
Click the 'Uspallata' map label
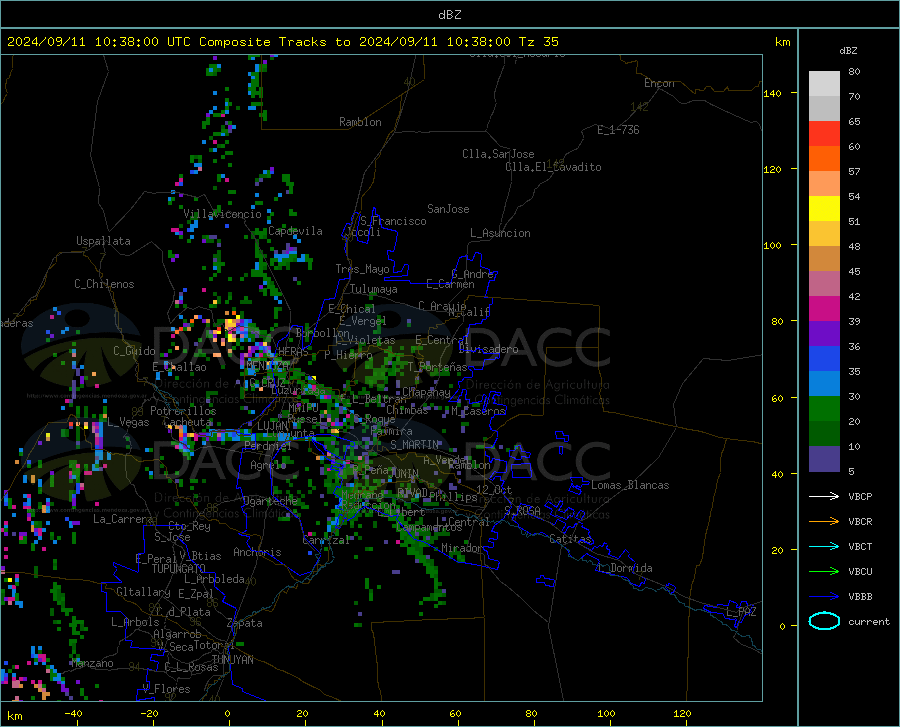click(x=103, y=242)
